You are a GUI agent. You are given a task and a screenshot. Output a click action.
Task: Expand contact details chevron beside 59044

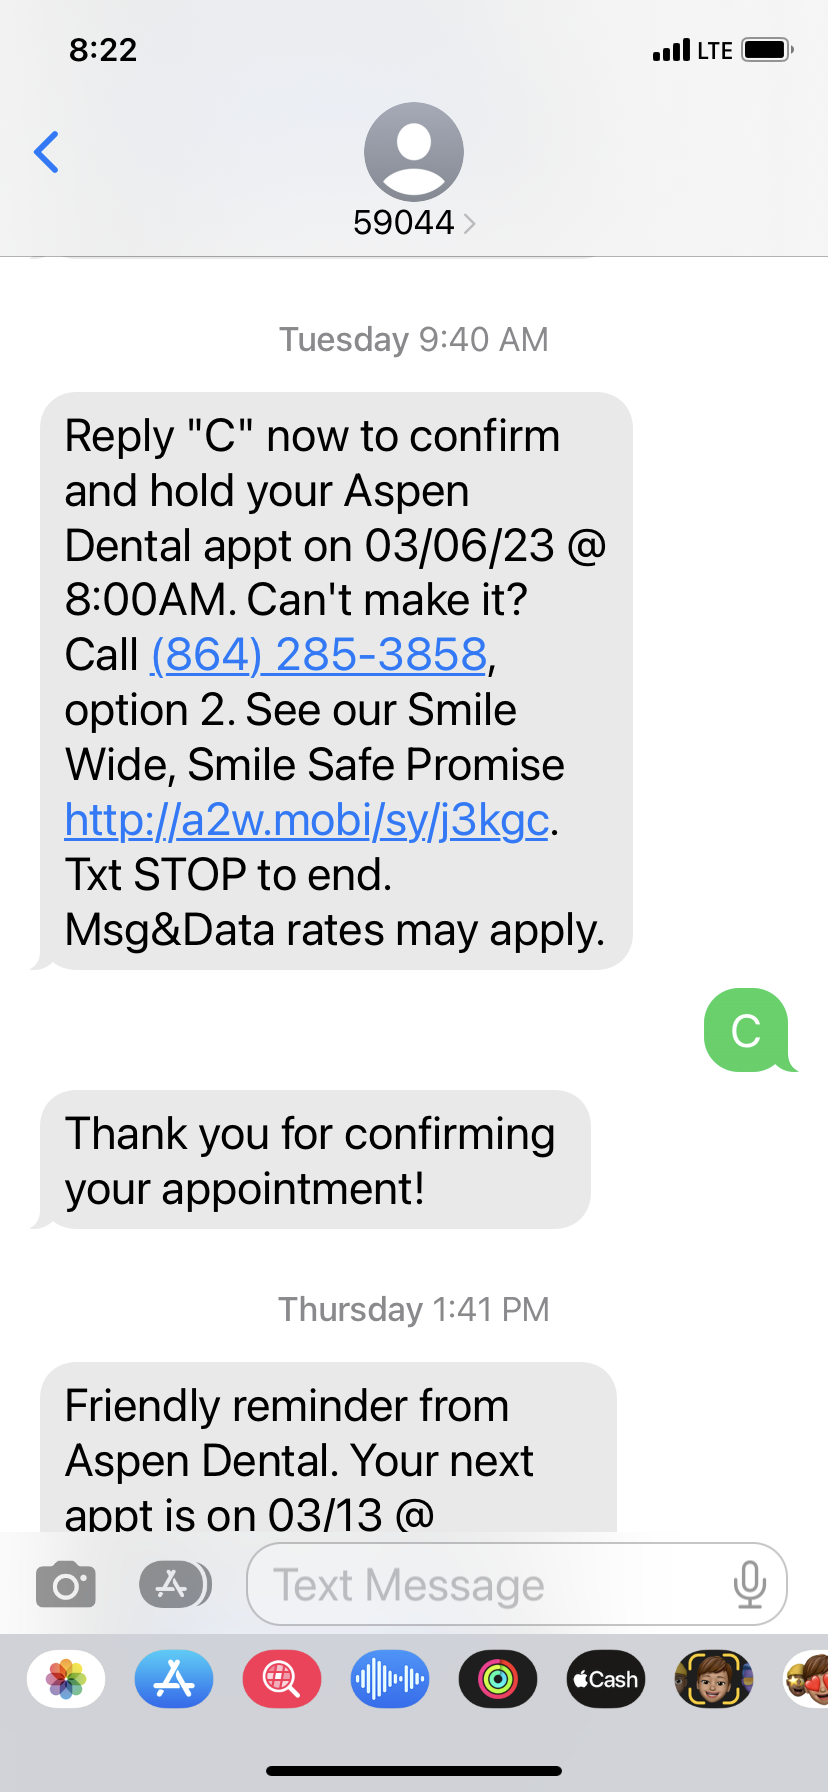tap(470, 223)
